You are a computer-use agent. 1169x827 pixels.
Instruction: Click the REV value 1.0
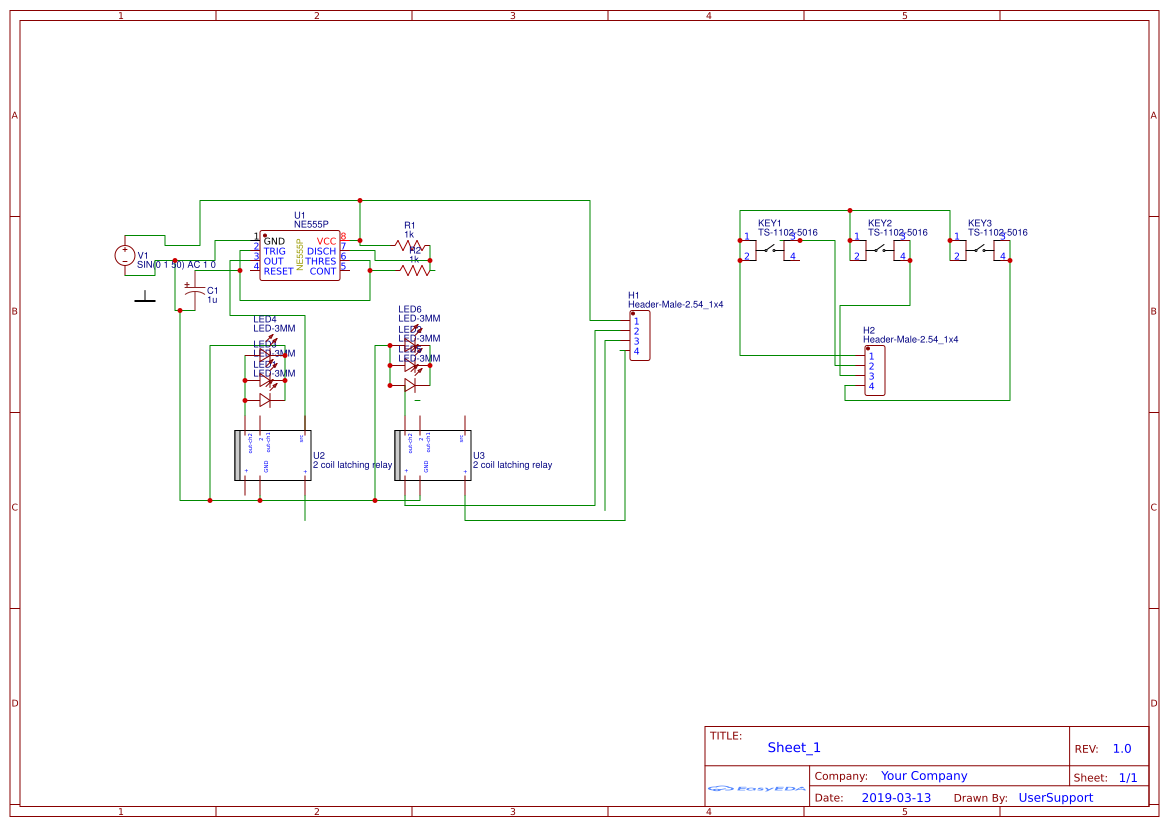[x=1122, y=749]
